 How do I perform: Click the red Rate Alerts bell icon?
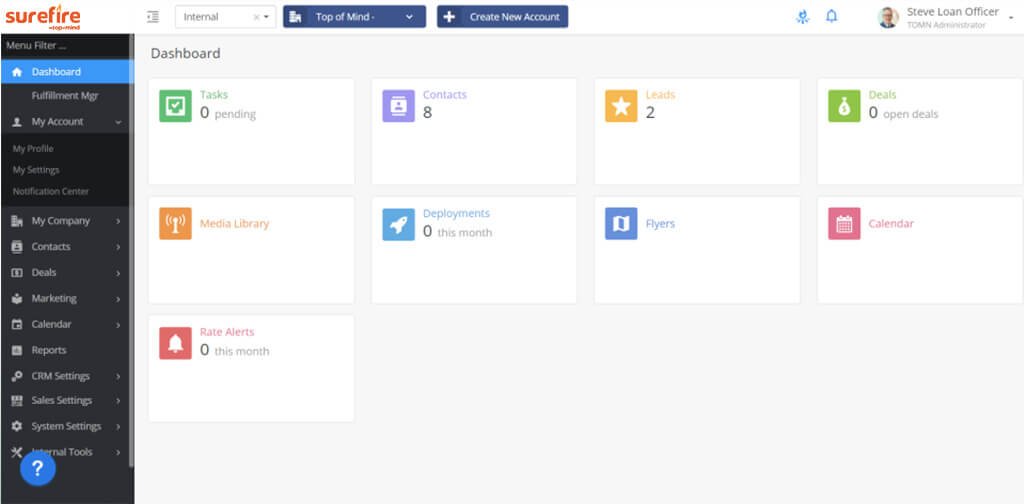click(x=175, y=343)
